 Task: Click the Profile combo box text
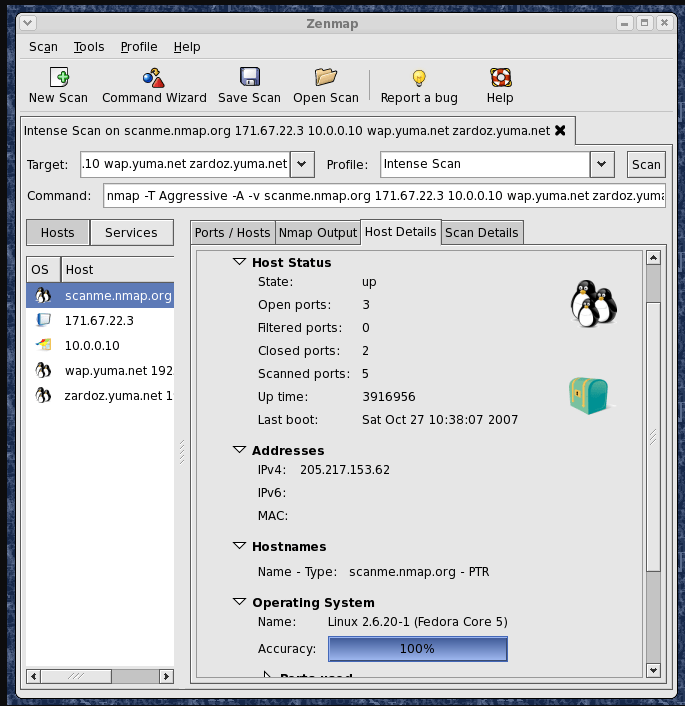pos(485,164)
